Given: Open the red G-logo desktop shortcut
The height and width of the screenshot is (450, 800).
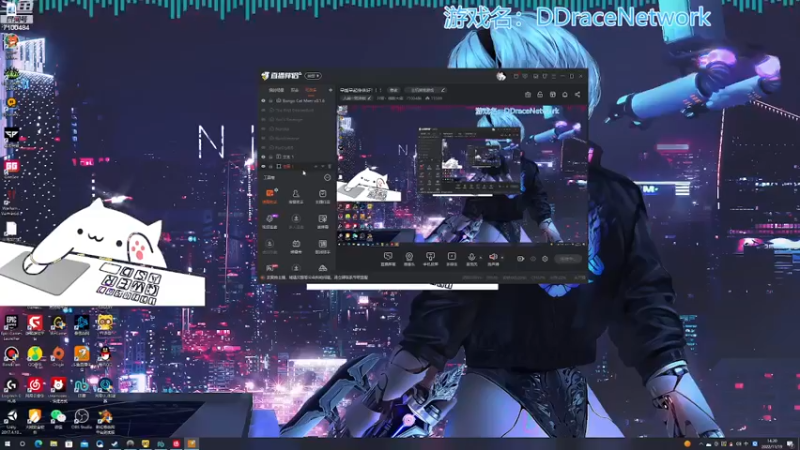Looking at the screenshot, I should coord(35,323).
